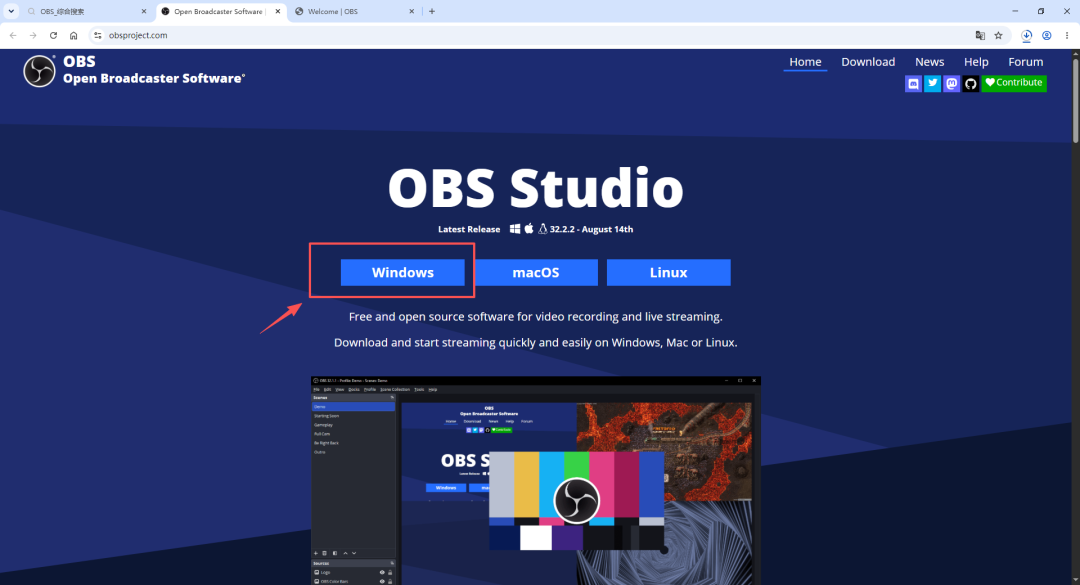1080x585 pixels.
Task: Click the 32.2.2 - August 14th release text
Action: [591, 229]
